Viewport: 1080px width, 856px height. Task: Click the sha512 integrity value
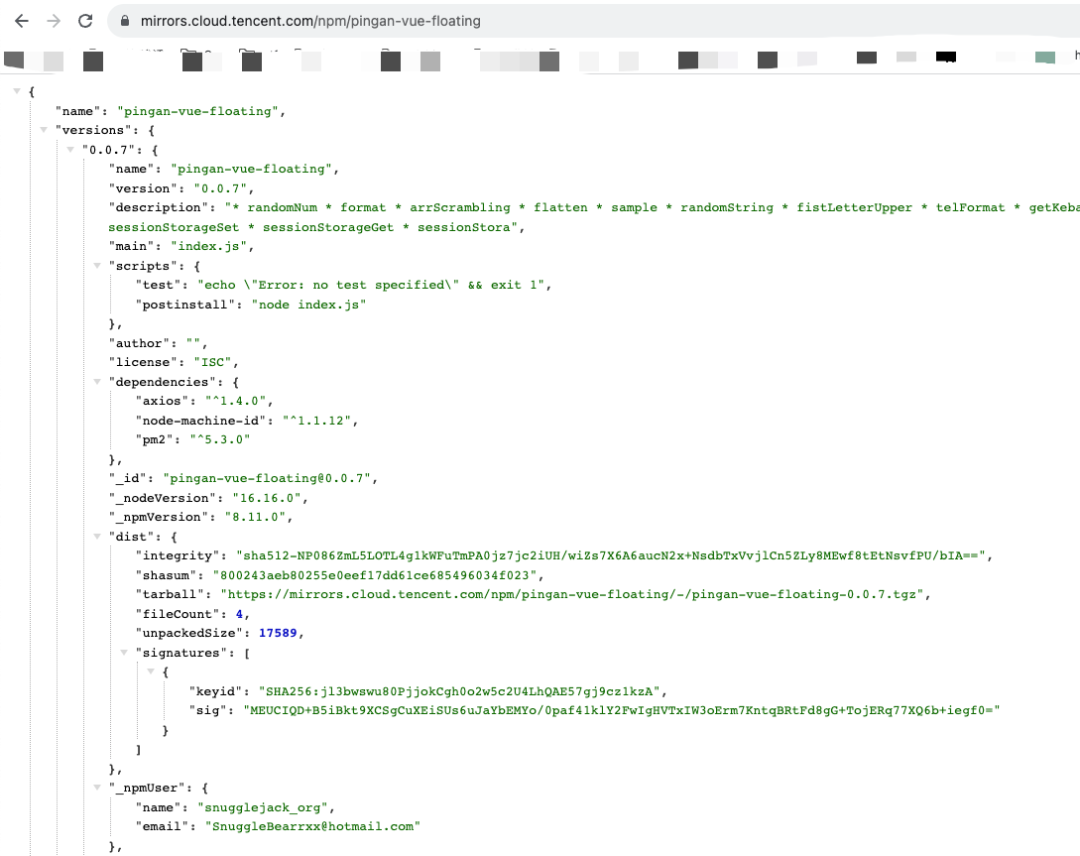(x=611, y=555)
